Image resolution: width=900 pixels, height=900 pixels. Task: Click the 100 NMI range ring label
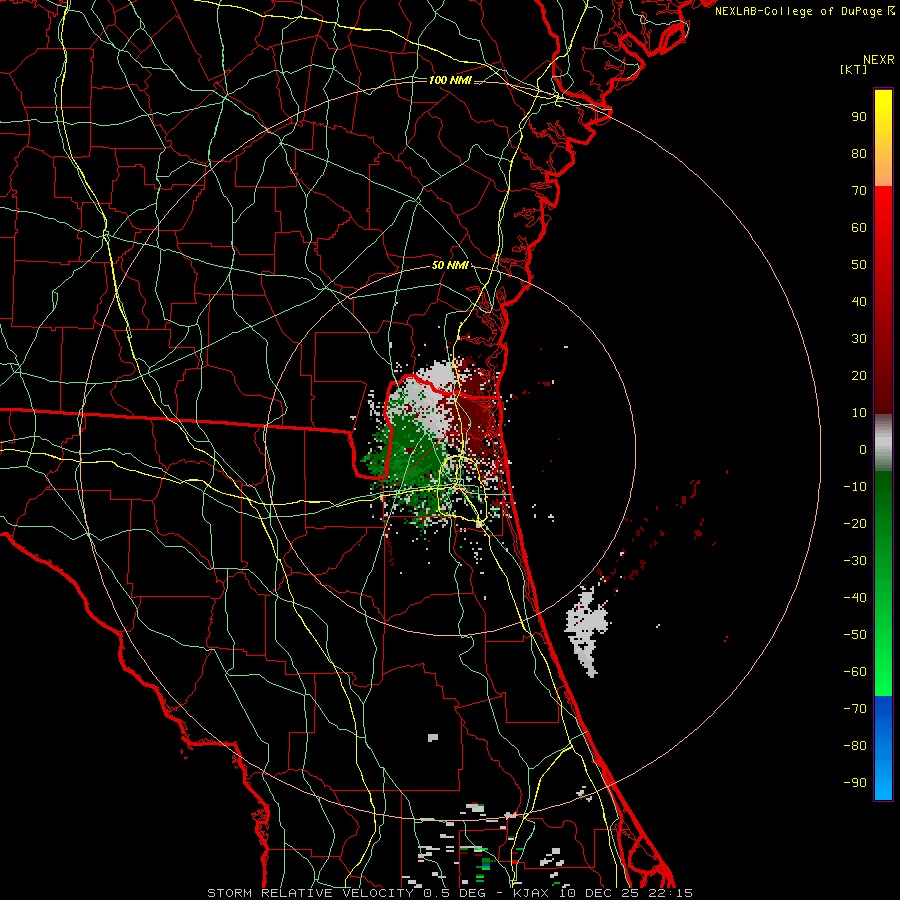[x=450, y=80]
